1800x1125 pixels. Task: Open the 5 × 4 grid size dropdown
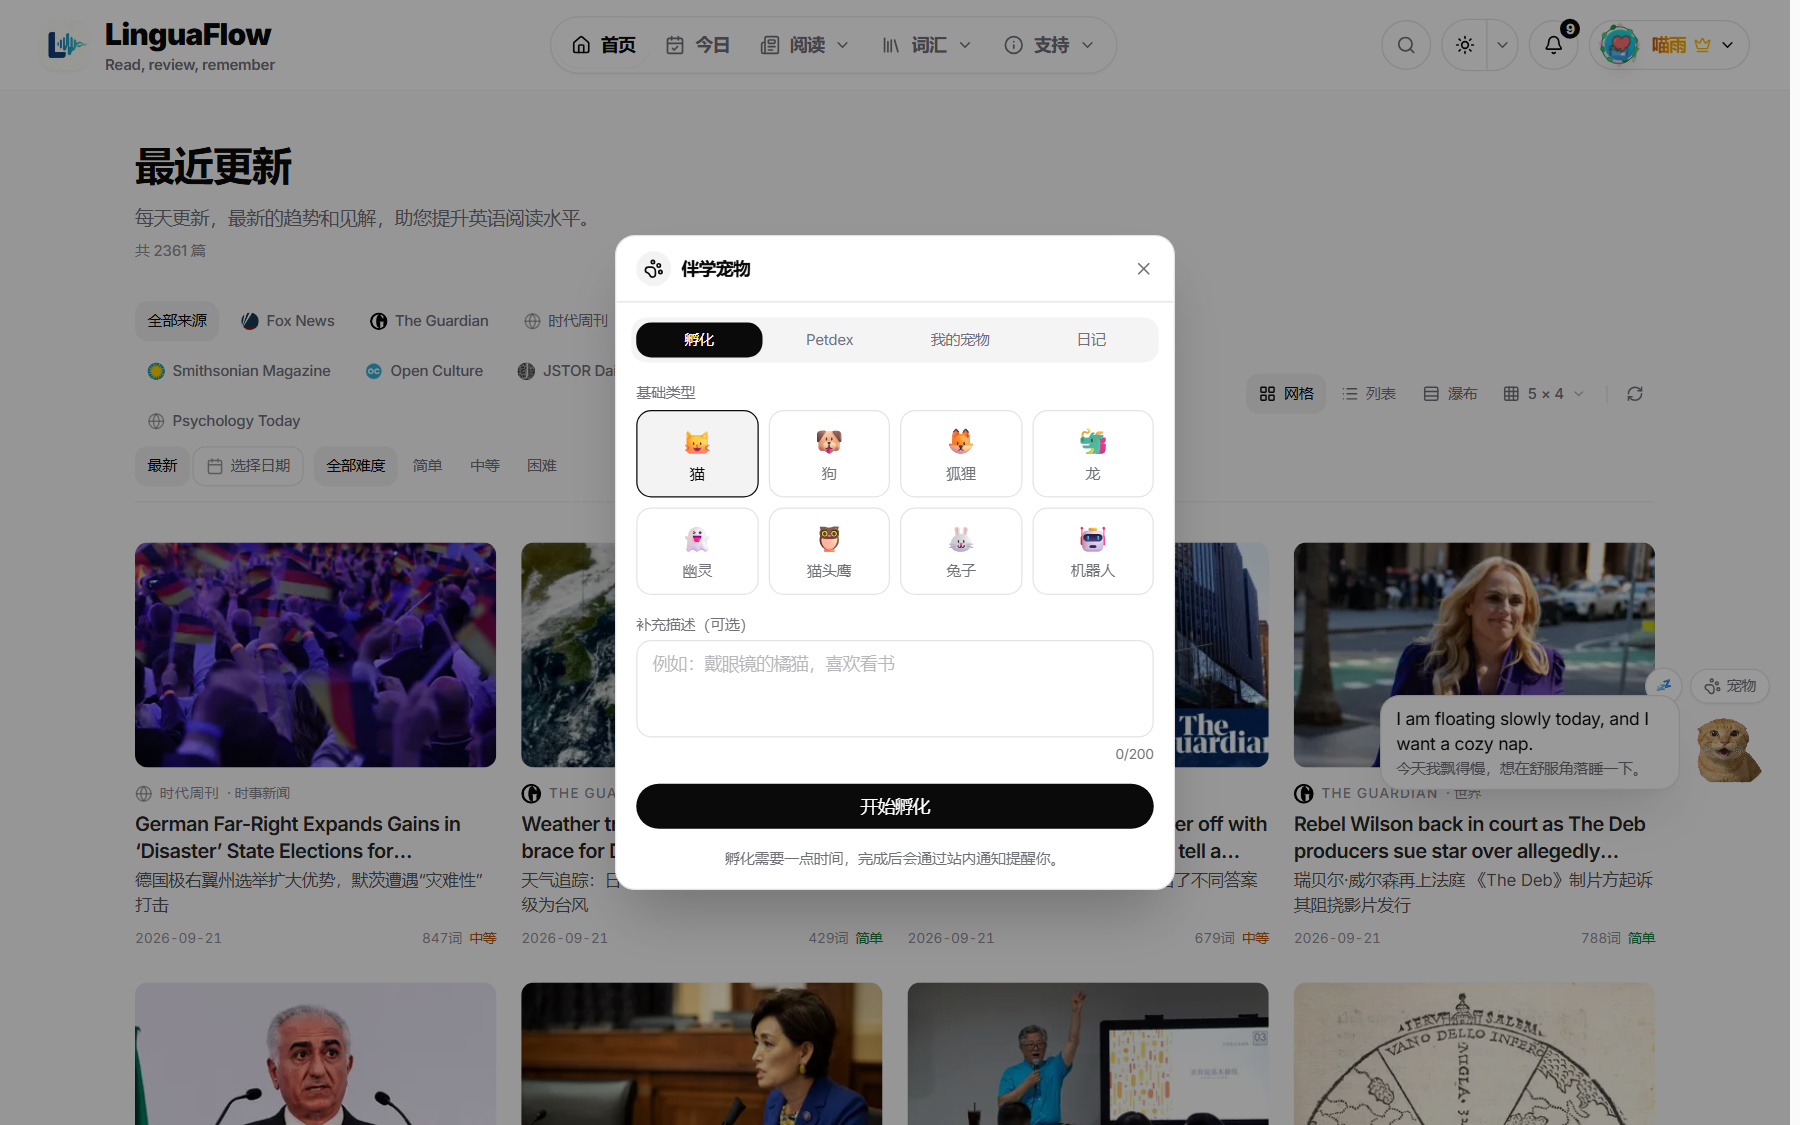pos(1544,394)
